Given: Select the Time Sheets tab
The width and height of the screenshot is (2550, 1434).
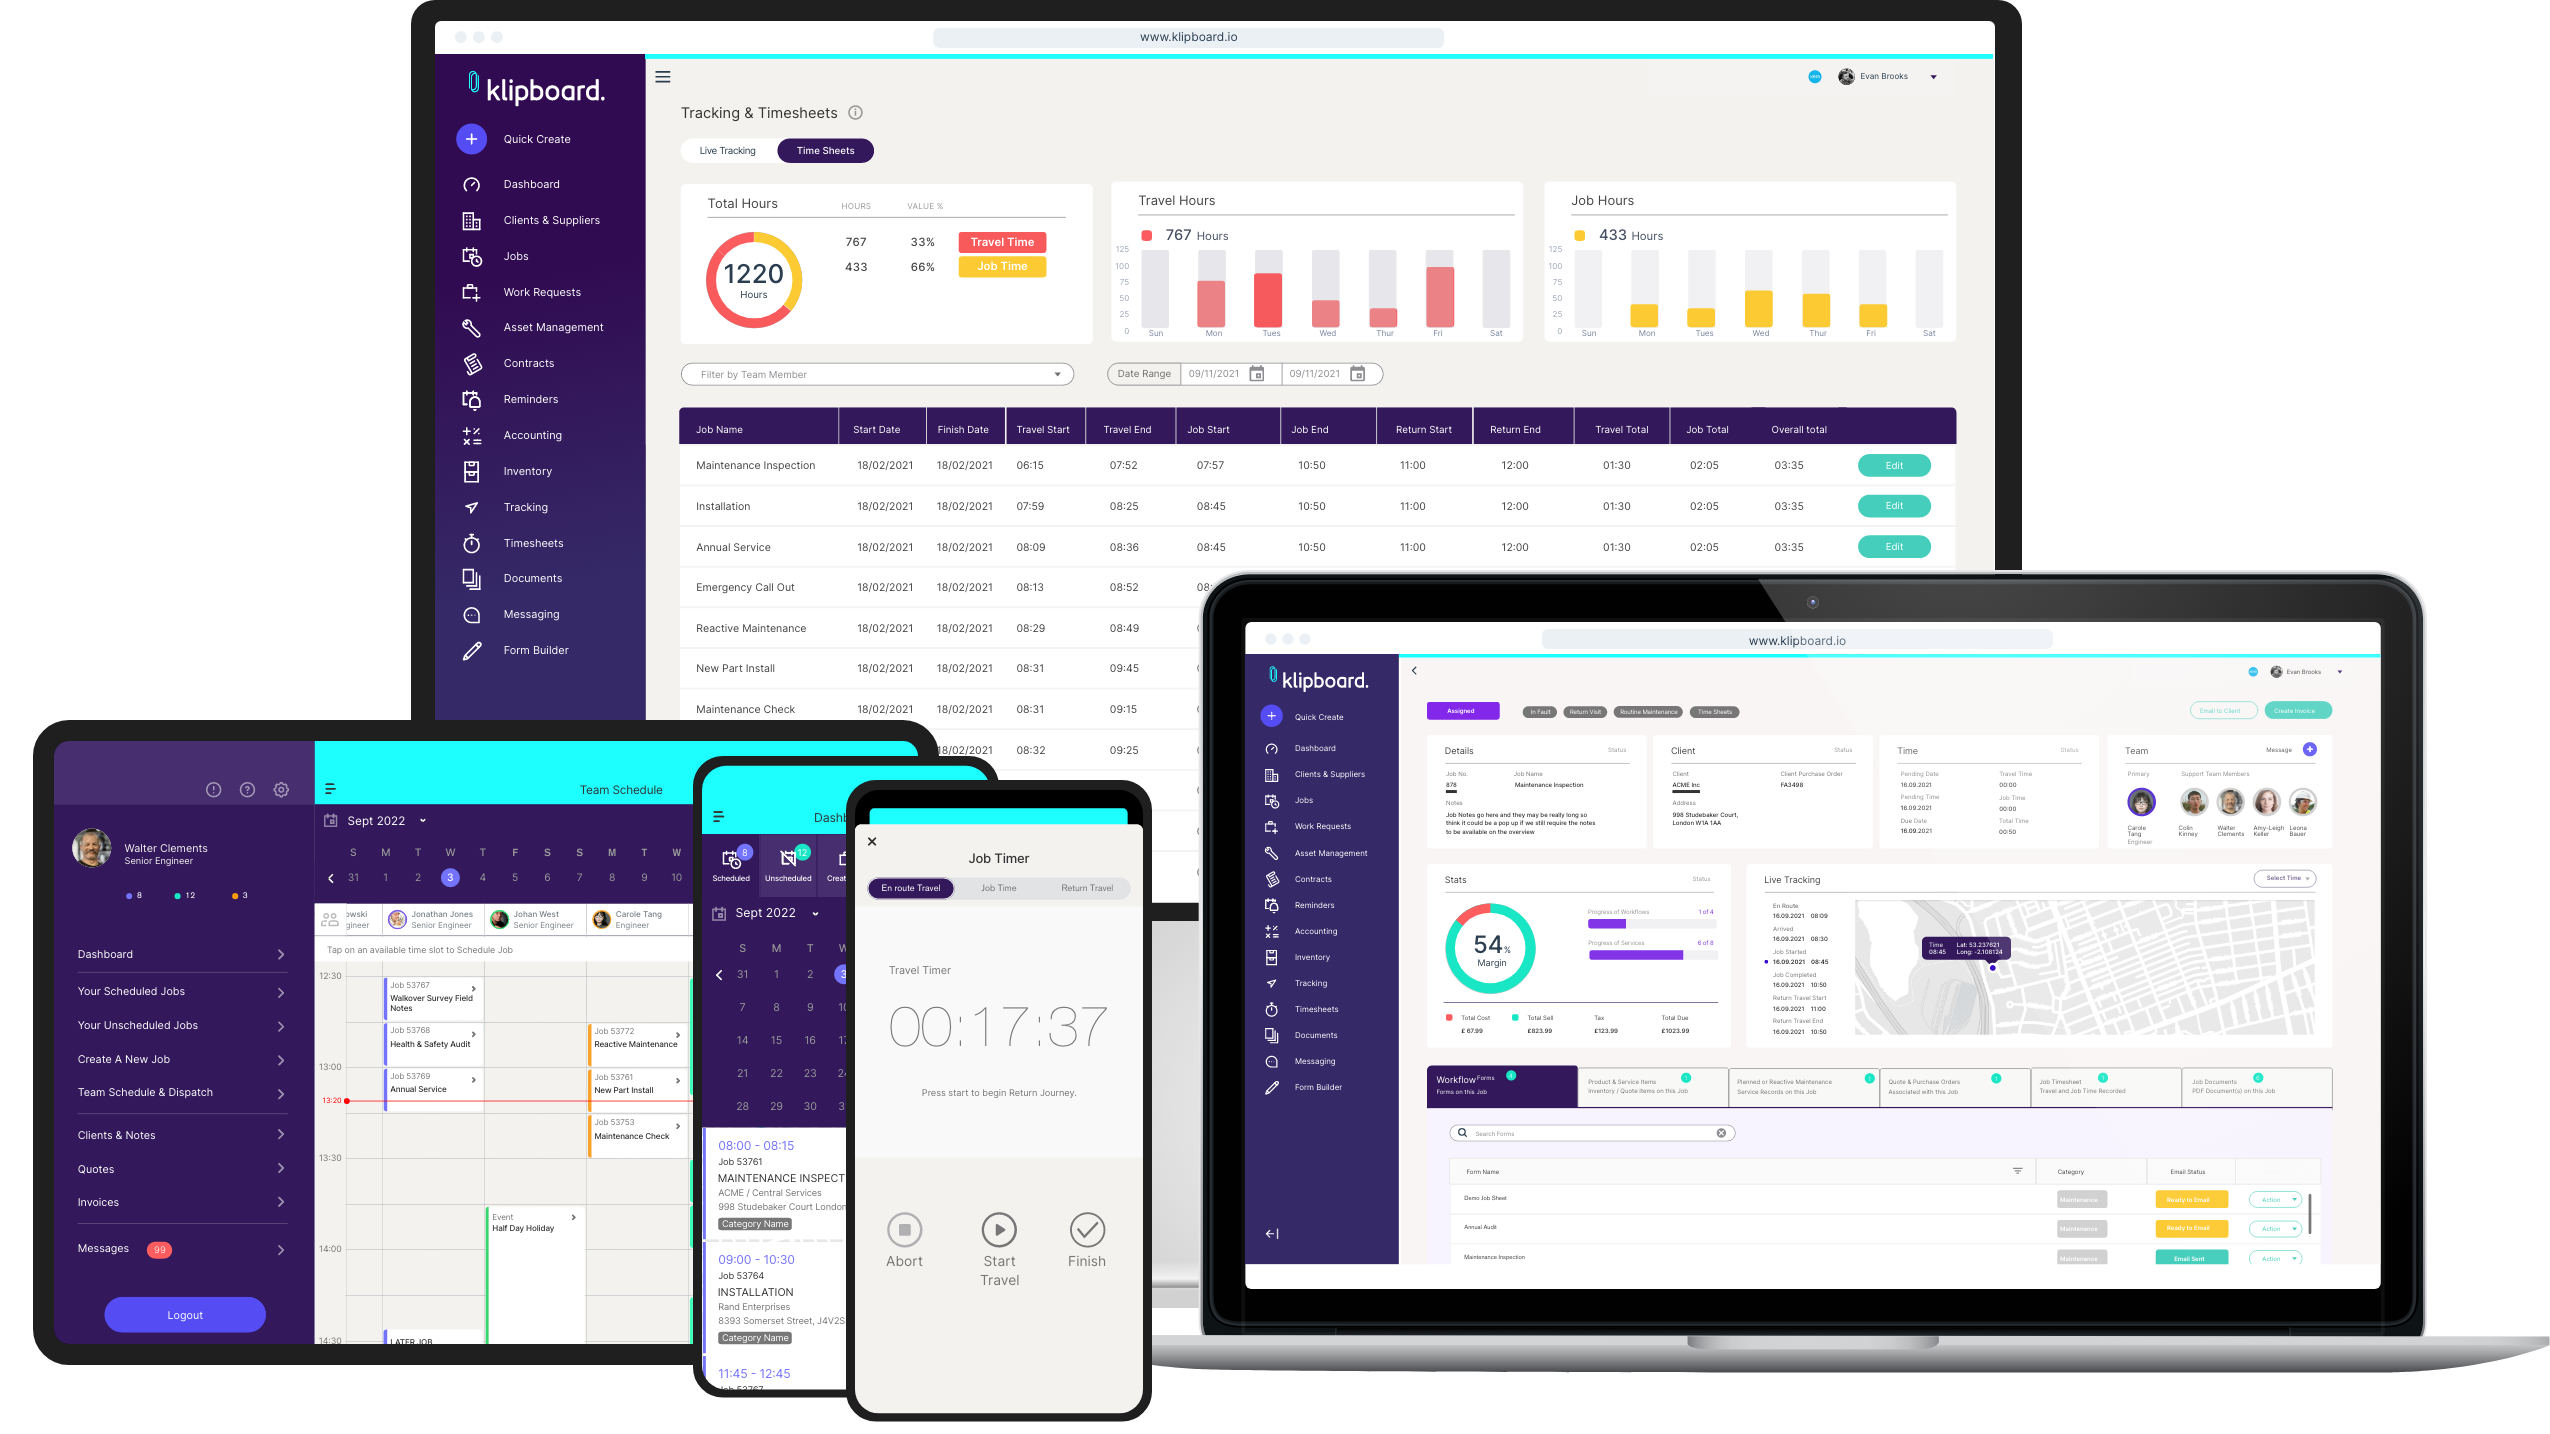Looking at the screenshot, I should click(825, 151).
